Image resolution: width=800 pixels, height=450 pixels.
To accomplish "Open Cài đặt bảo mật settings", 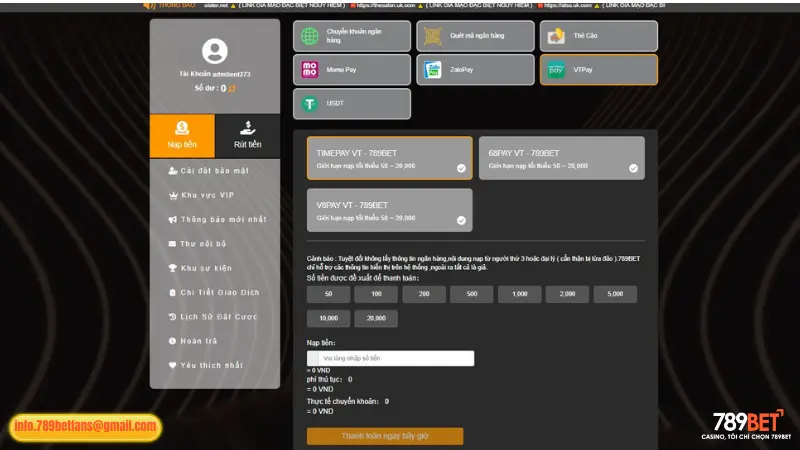I will coord(215,170).
